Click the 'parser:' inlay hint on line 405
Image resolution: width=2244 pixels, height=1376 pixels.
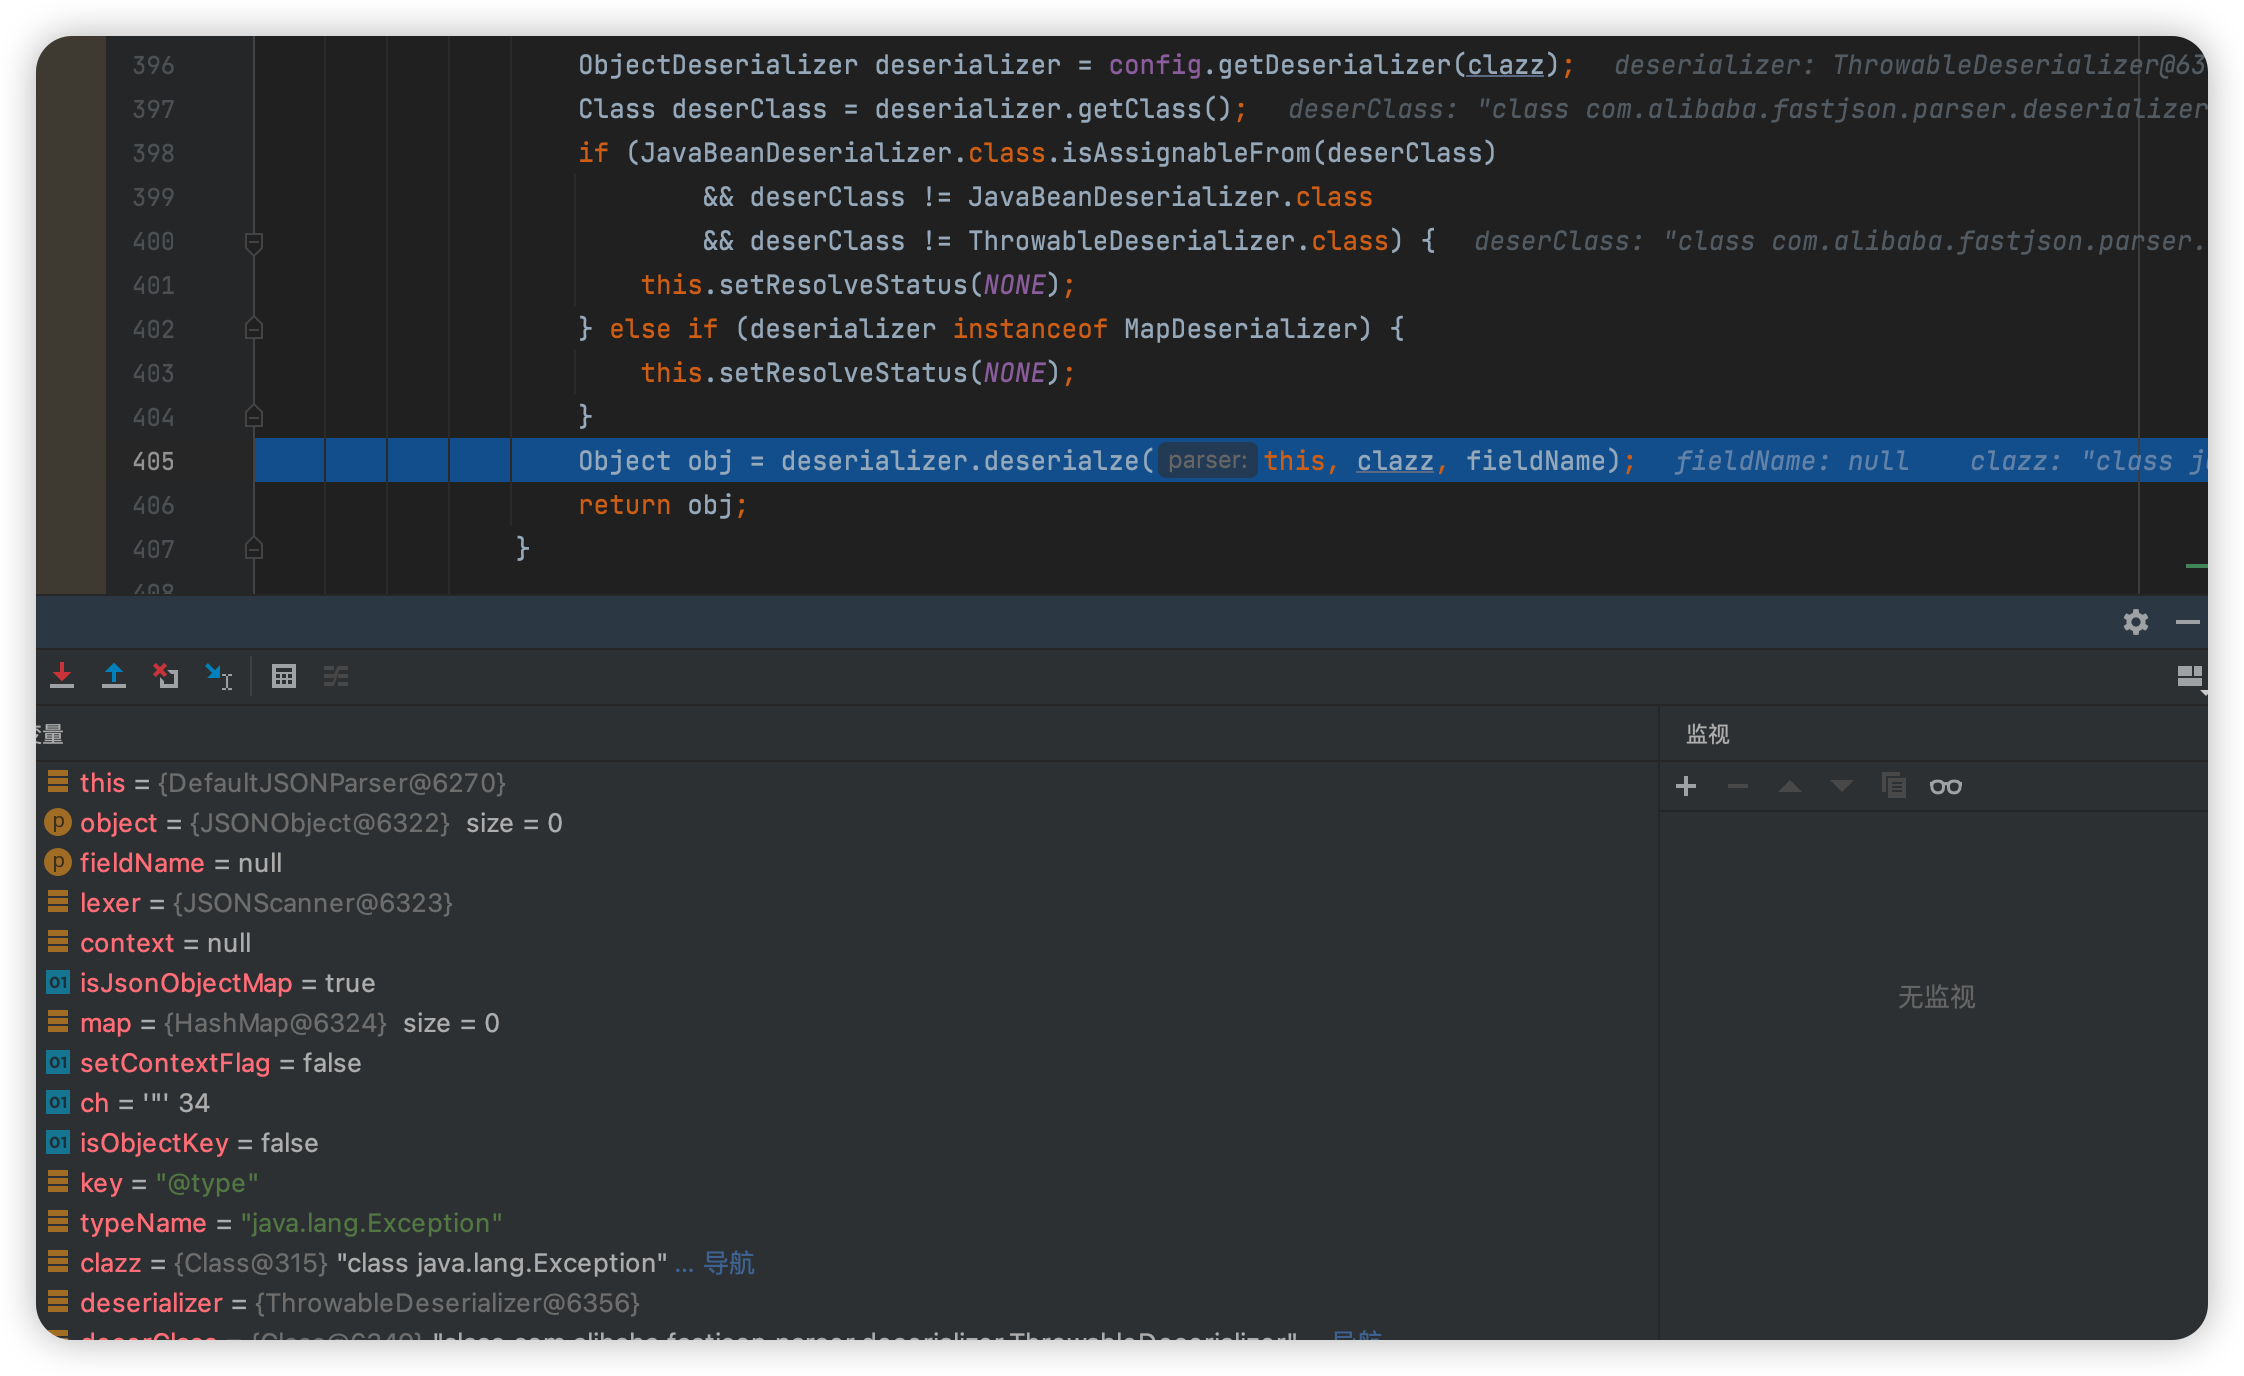pyautogui.click(x=1207, y=461)
